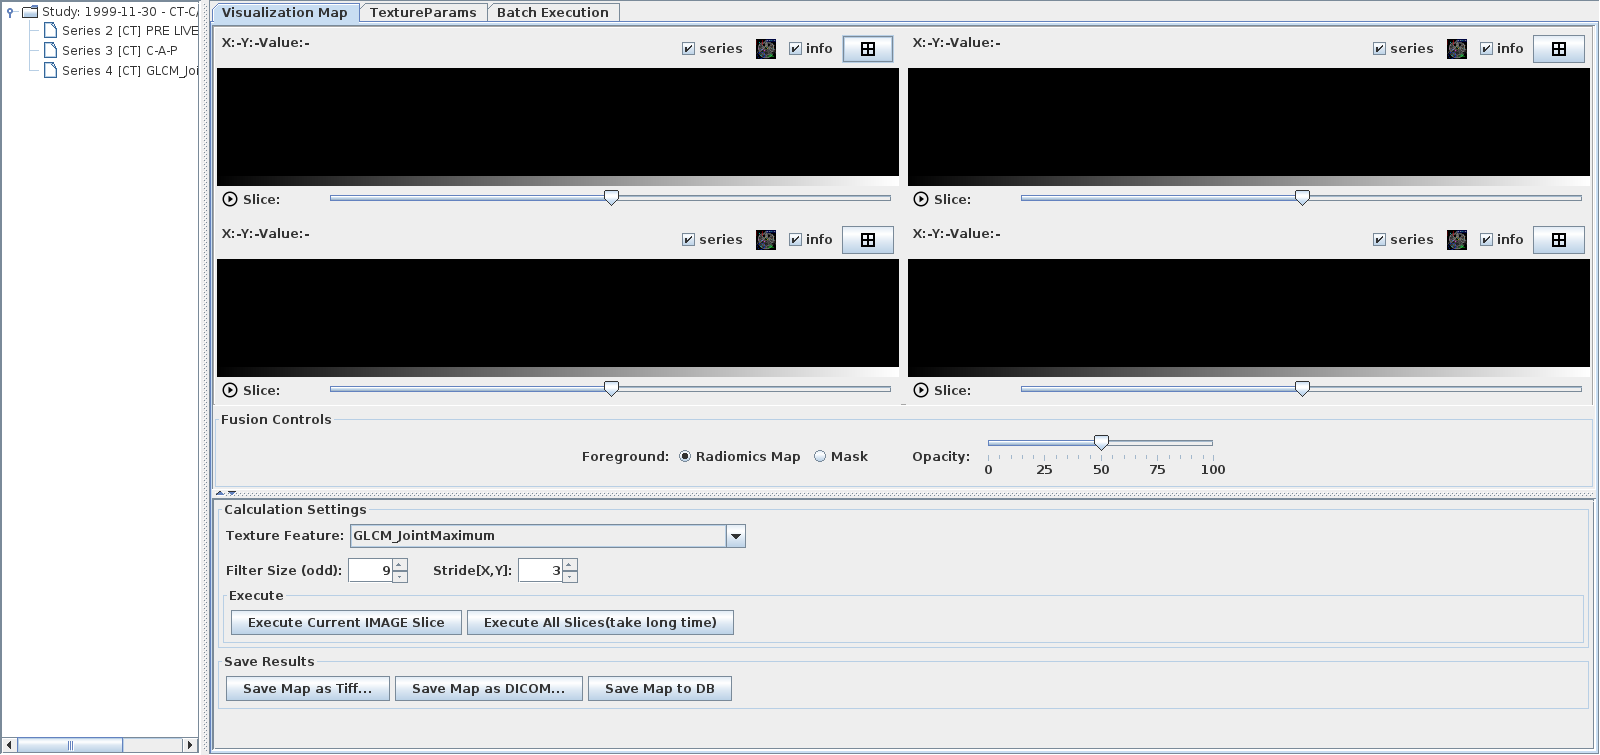
Task: Click tree panel scrollbar right arrow
Action: click(190, 745)
